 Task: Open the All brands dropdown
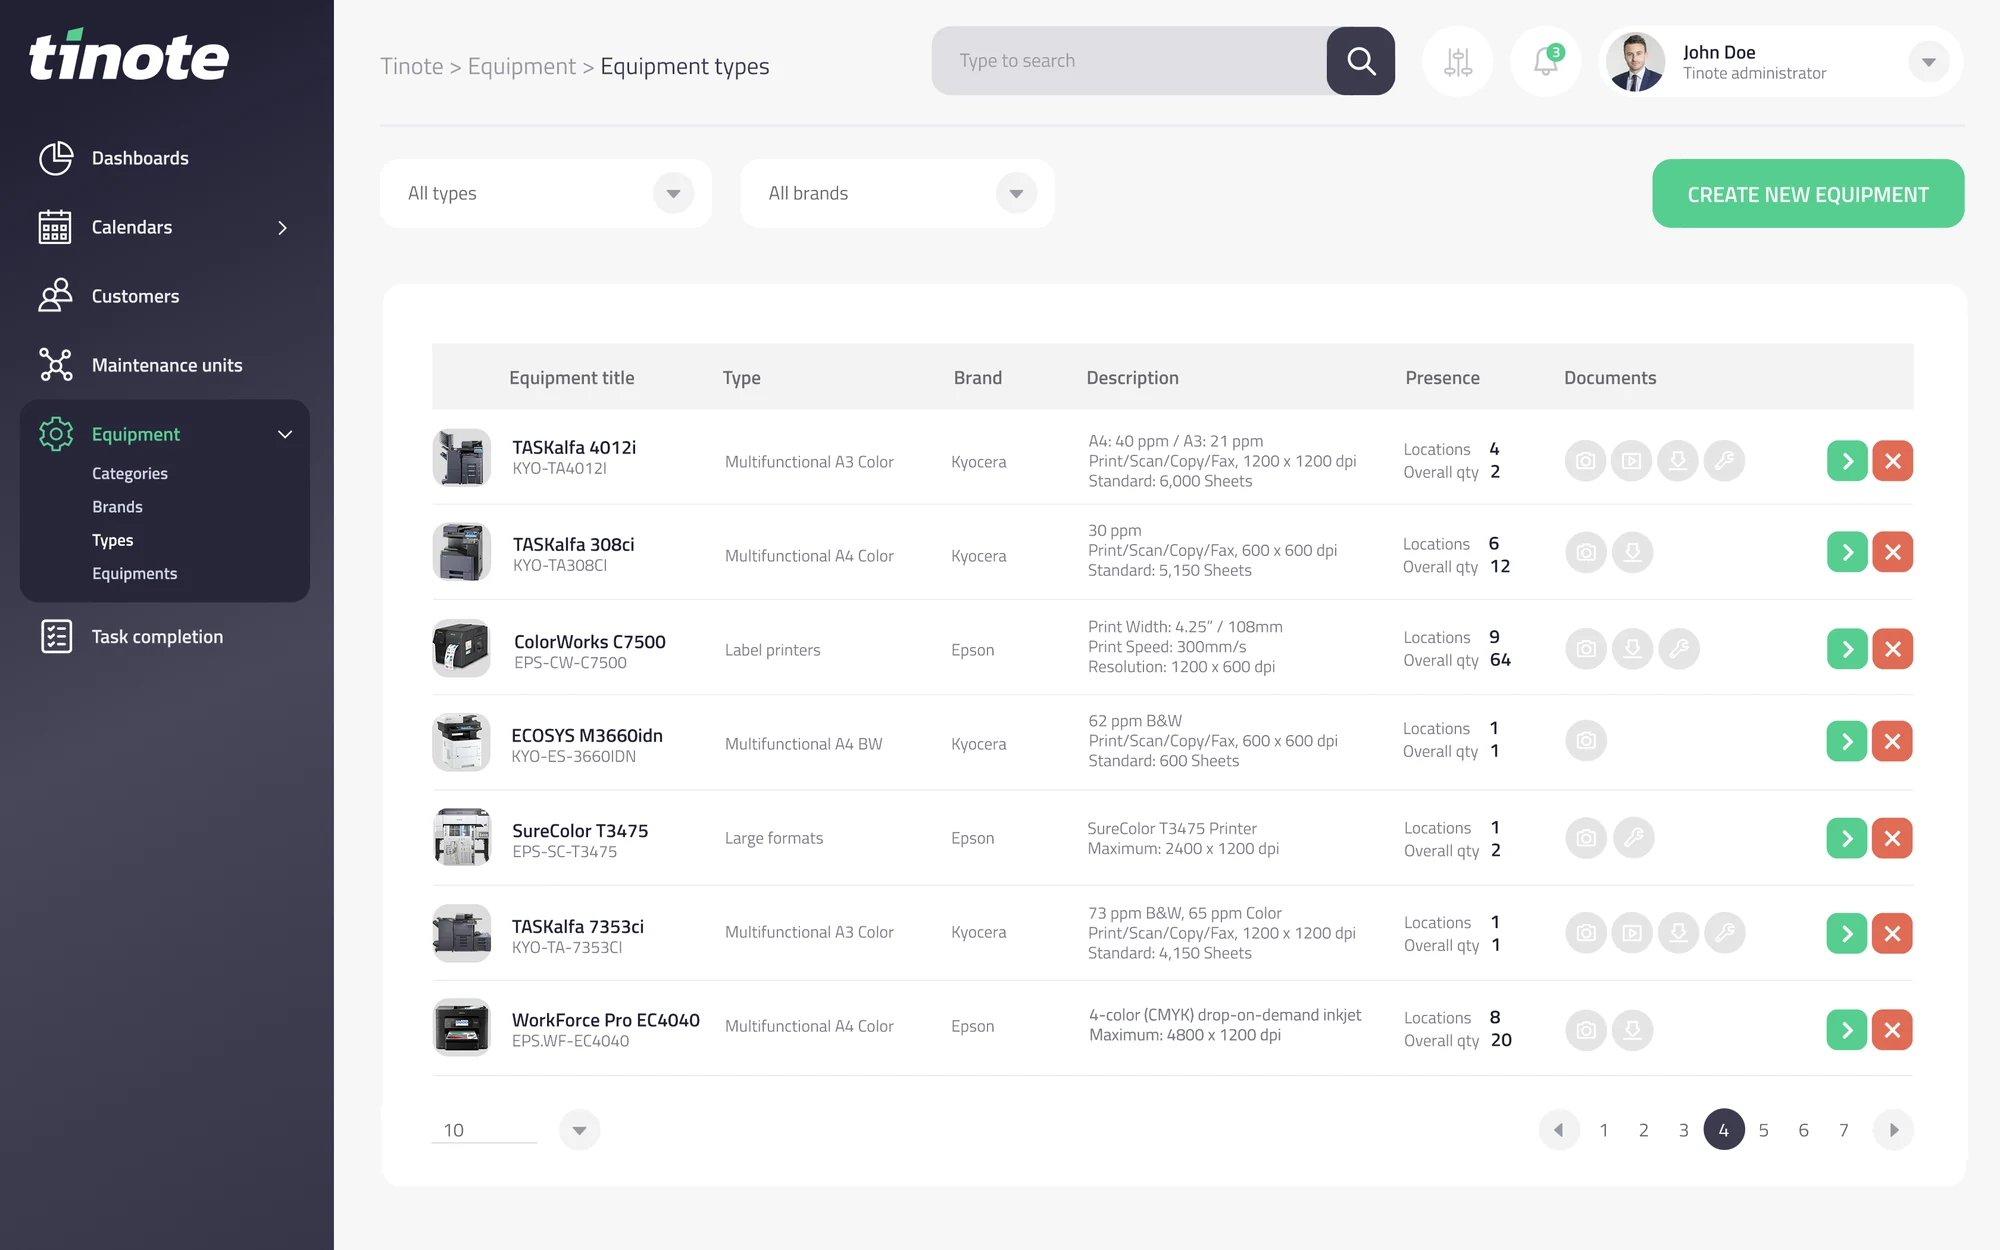click(897, 193)
